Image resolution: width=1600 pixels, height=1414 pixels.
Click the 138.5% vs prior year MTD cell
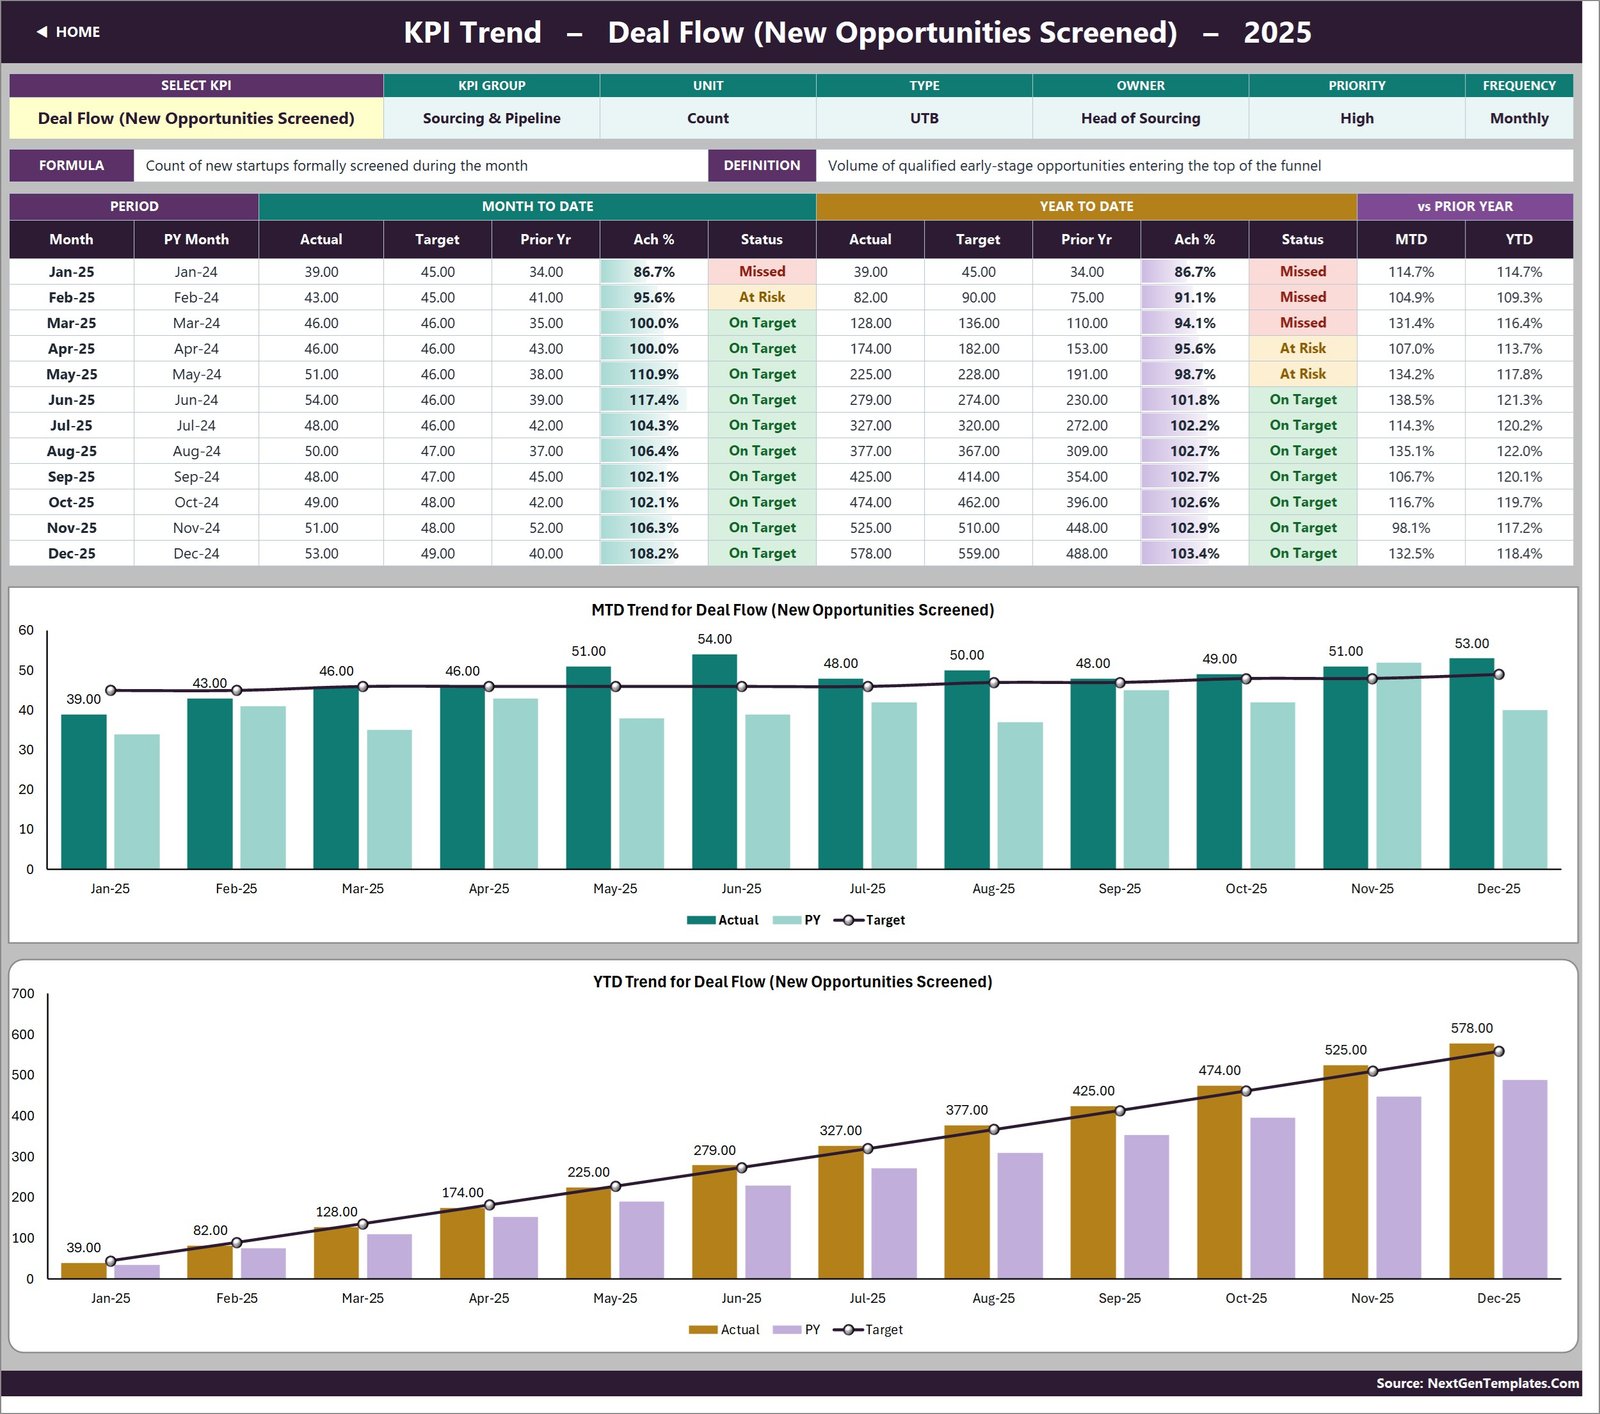(1411, 400)
